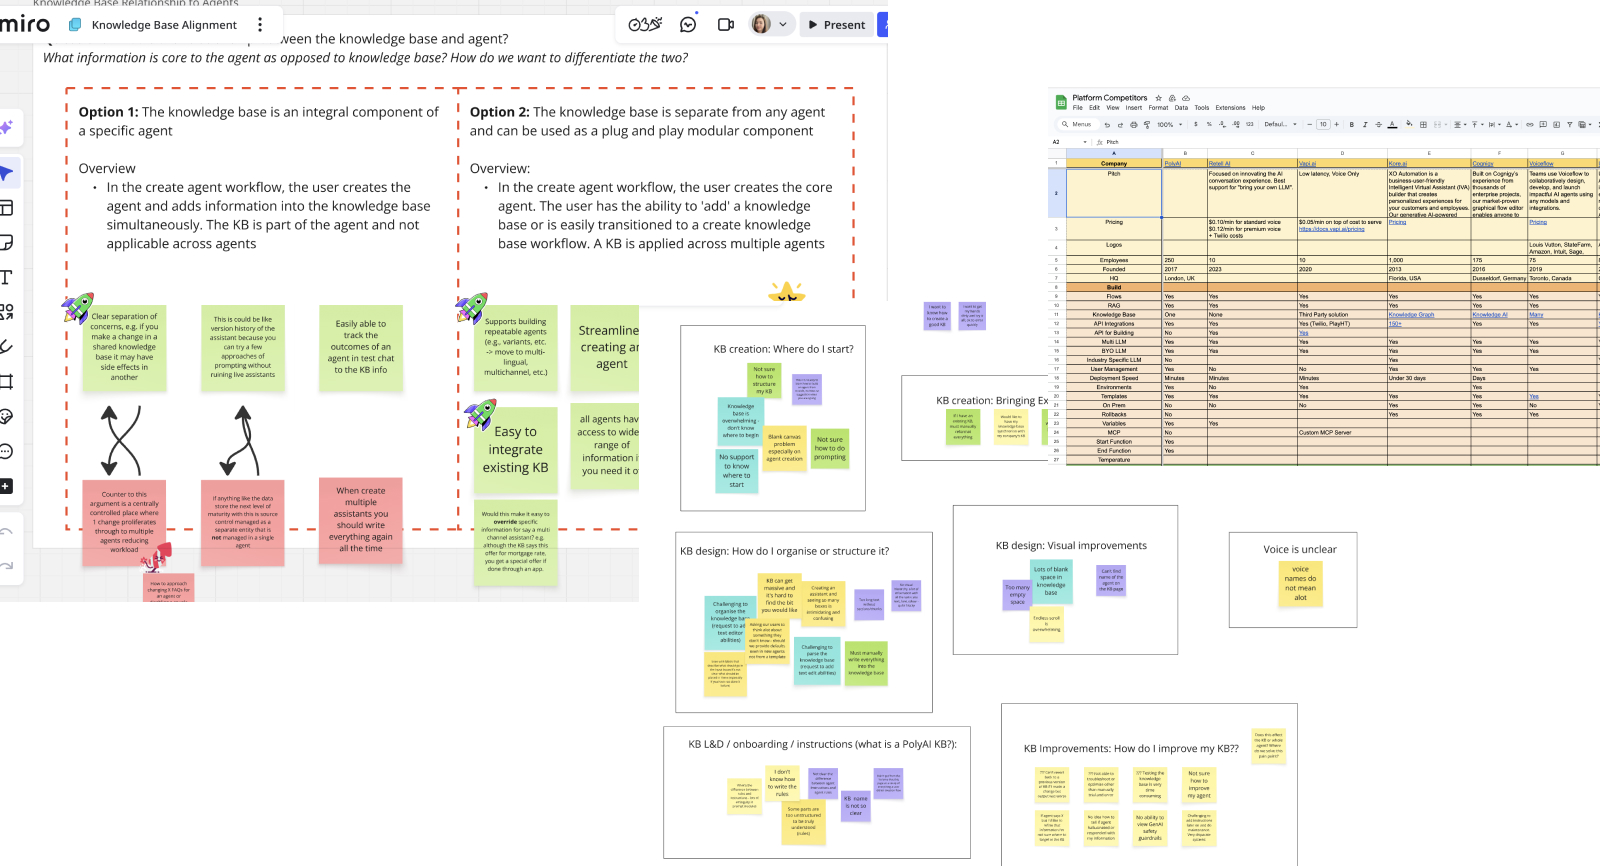
Task: Start a video call with camera icon
Action: coord(726,25)
